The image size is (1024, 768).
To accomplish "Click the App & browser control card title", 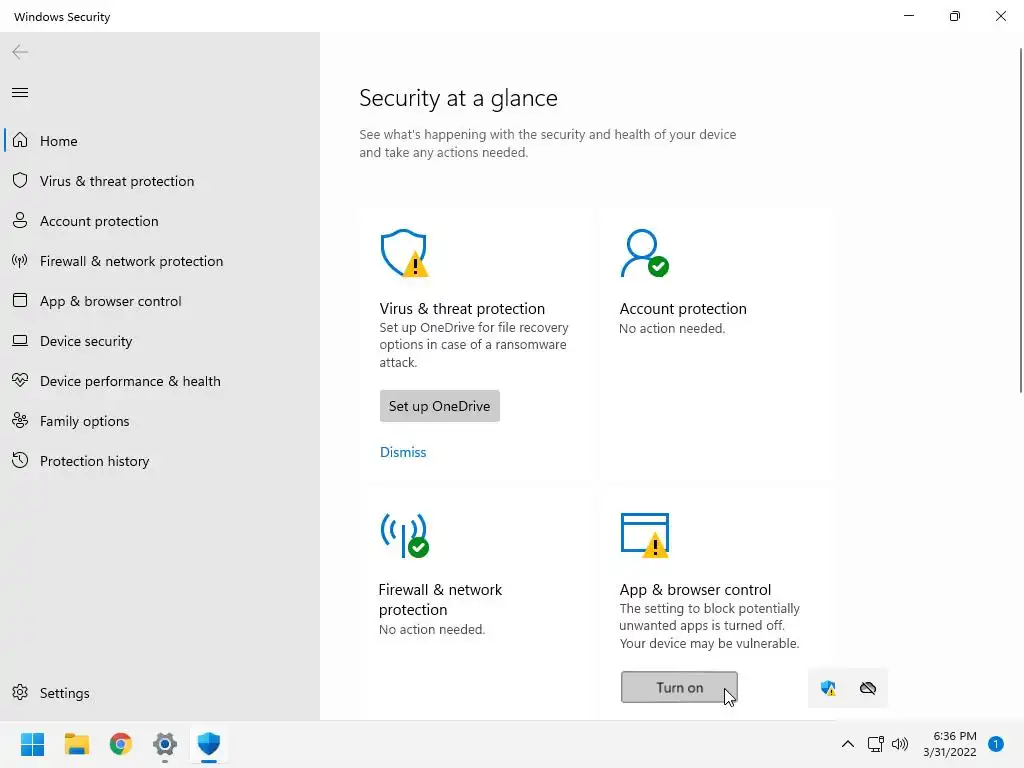I will (695, 589).
